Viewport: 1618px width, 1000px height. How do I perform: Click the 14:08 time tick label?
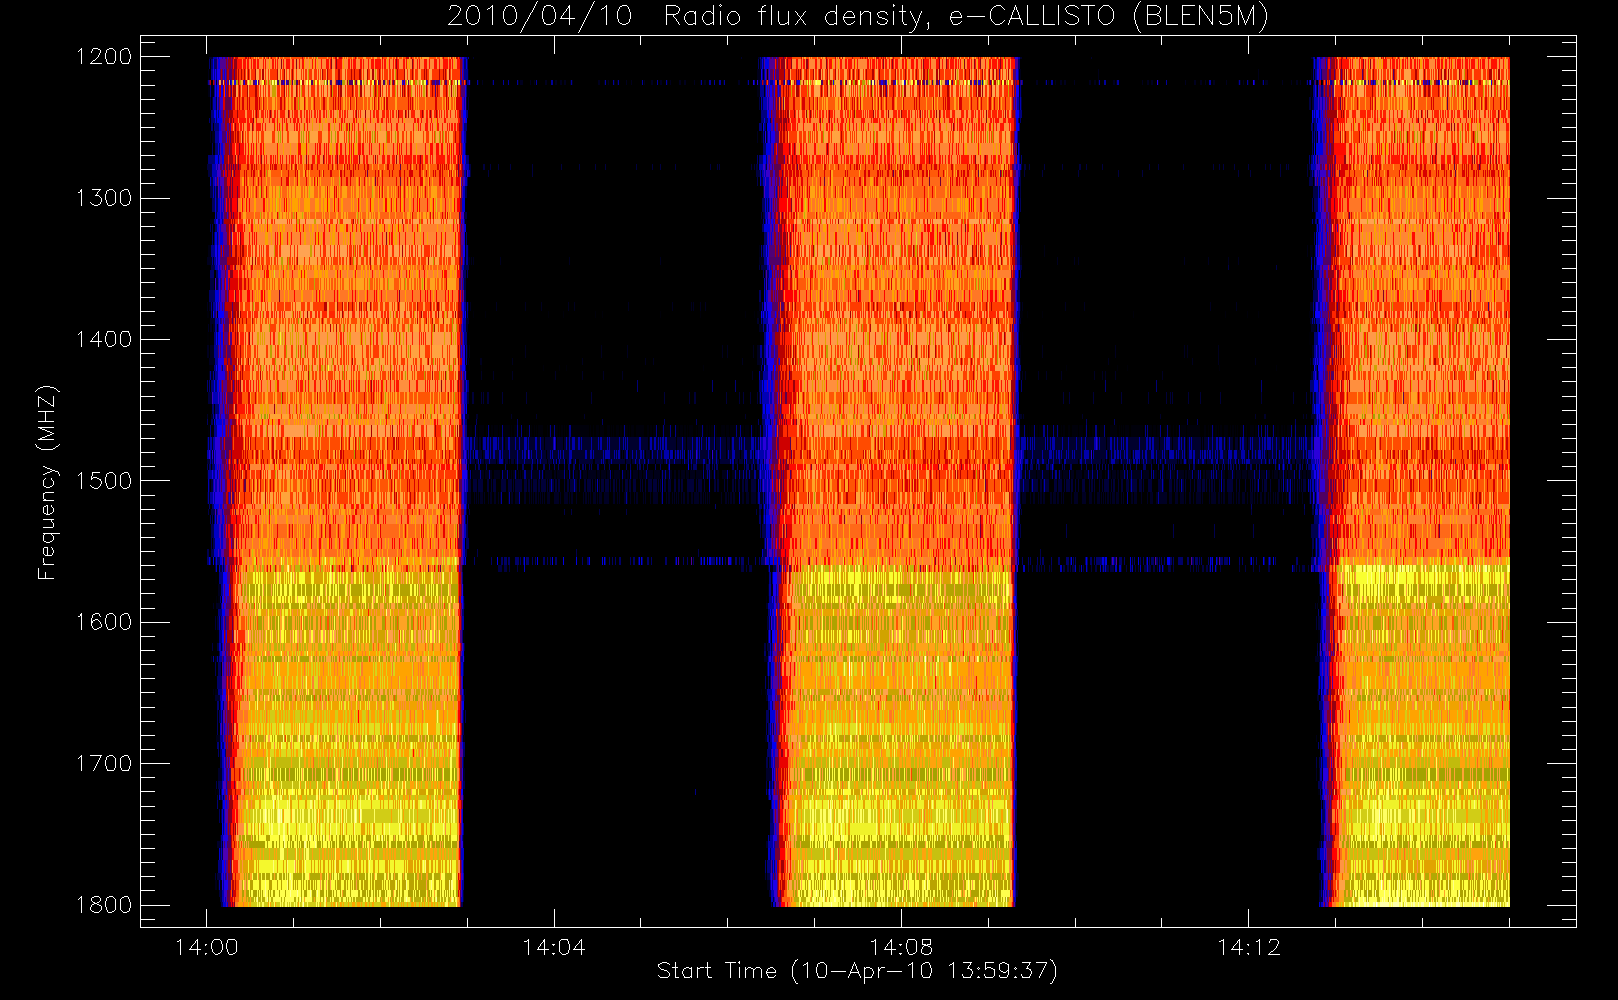click(901, 947)
